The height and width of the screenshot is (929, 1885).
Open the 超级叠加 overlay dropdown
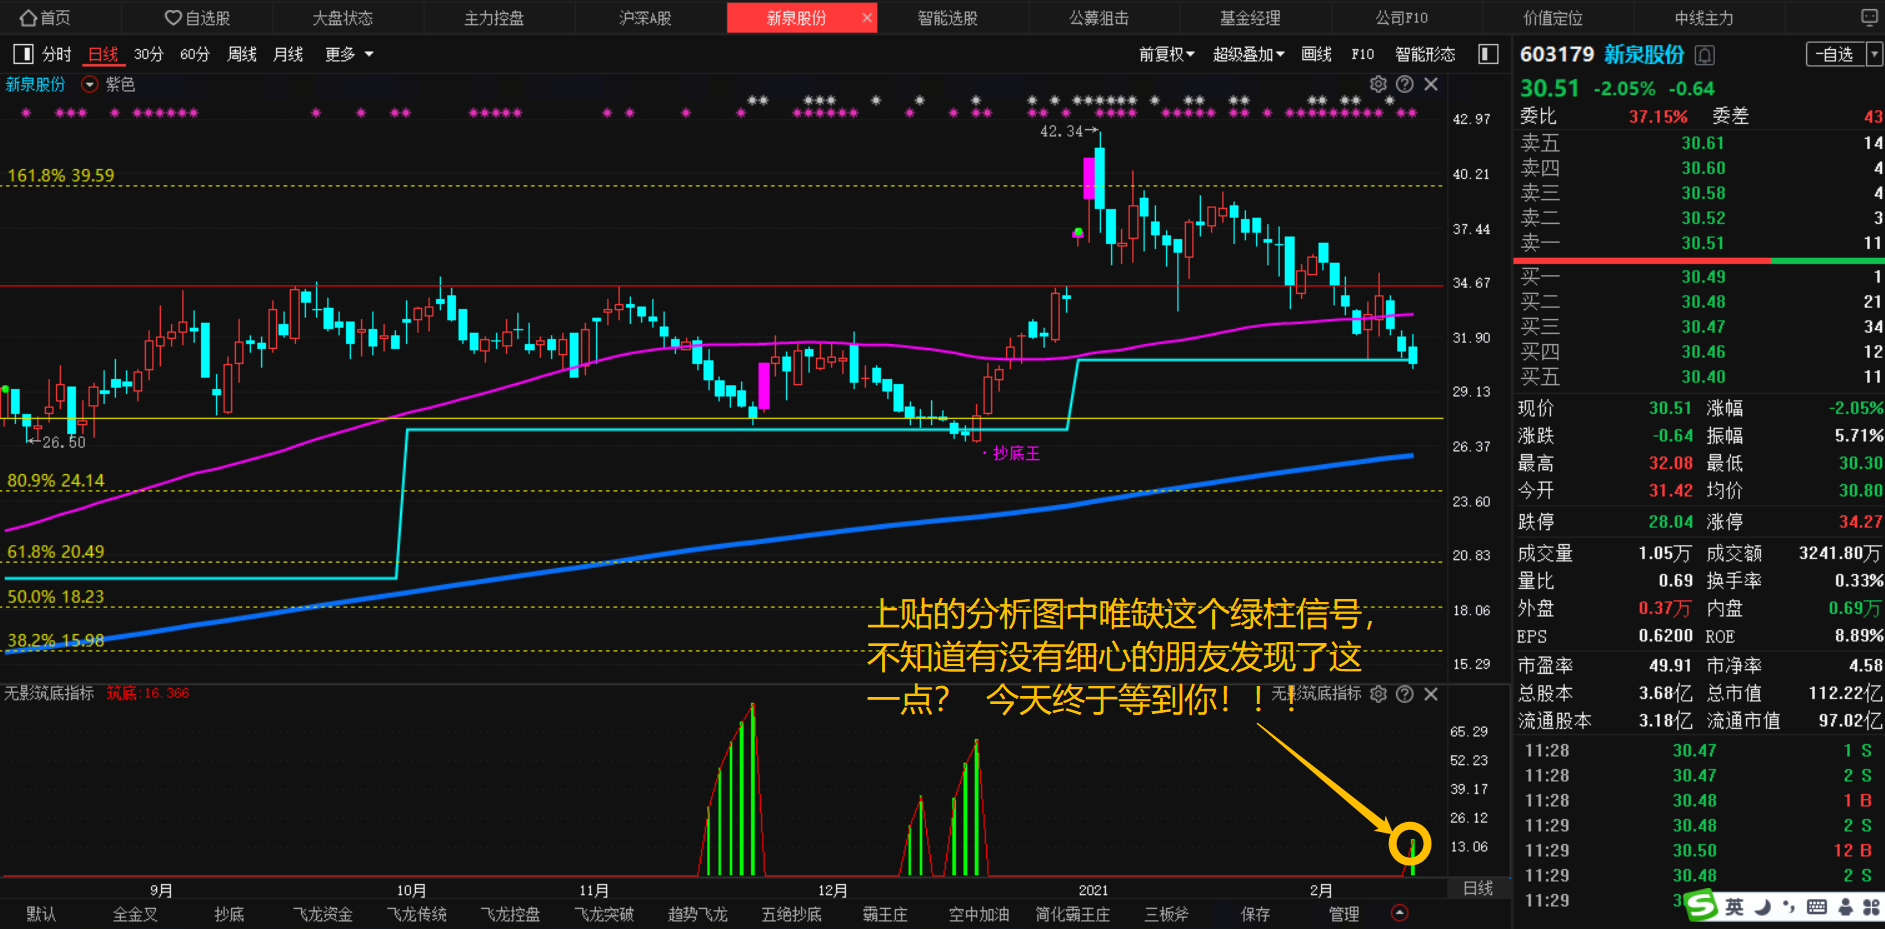pyautogui.click(x=1249, y=54)
